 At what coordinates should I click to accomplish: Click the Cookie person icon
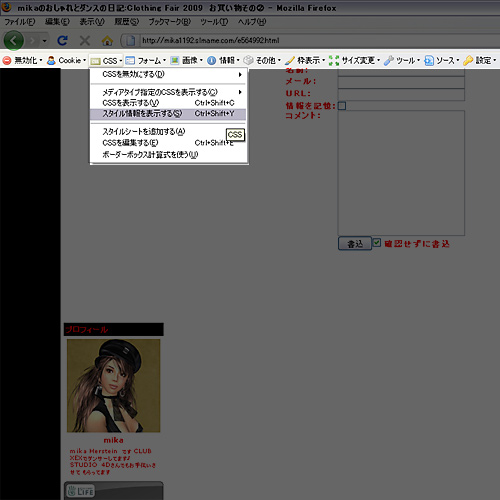(51, 60)
